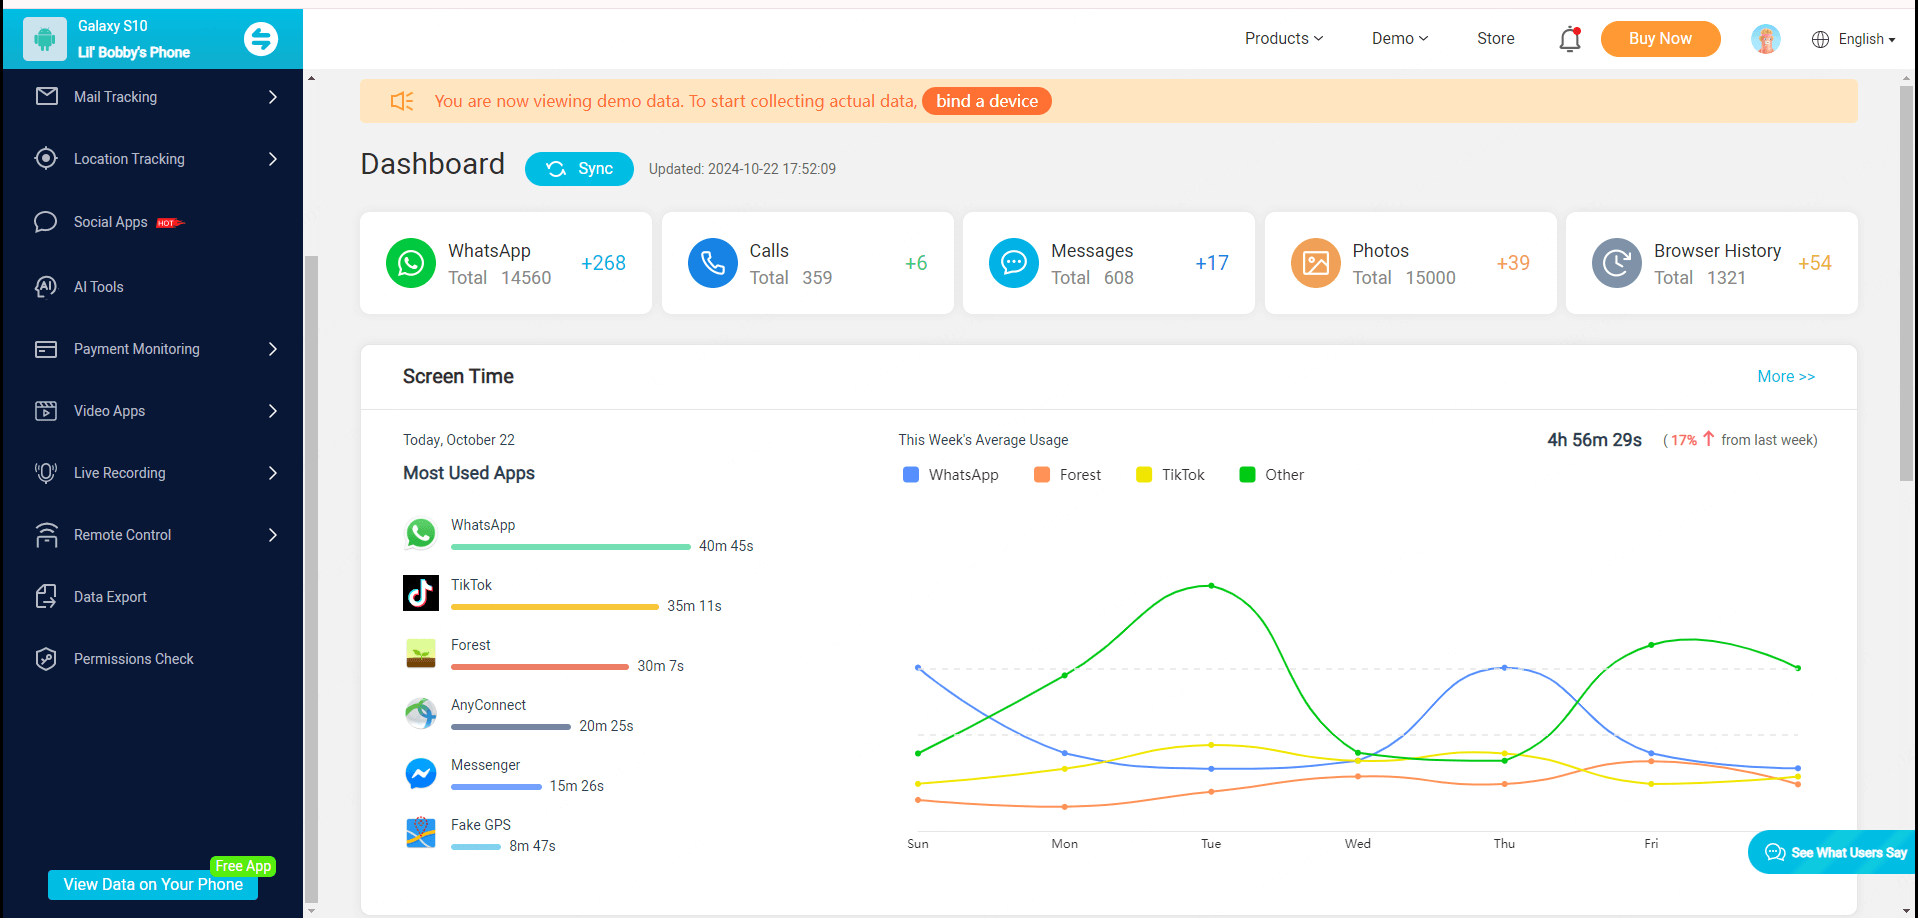Viewport: 1918px width, 918px height.
Task: Open See What Users Say chat button
Action: click(x=1834, y=852)
